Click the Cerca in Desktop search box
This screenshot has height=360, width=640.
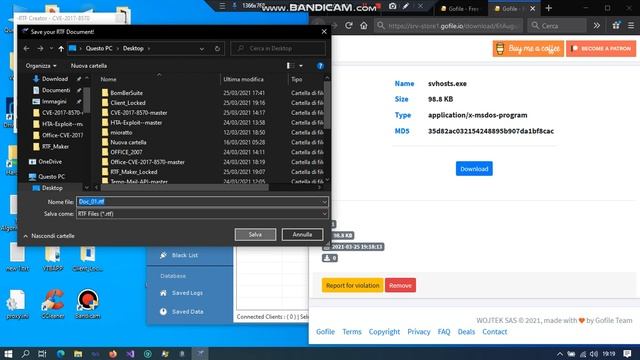(x=278, y=49)
